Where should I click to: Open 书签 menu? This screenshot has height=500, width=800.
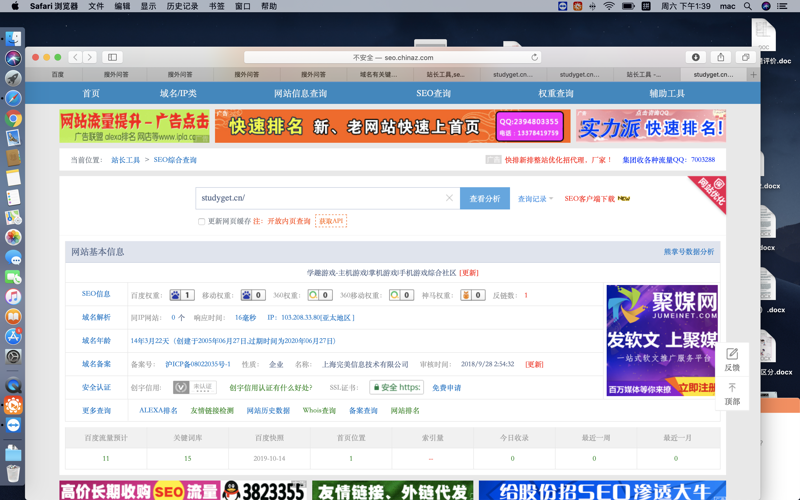(x=217, y=6)
